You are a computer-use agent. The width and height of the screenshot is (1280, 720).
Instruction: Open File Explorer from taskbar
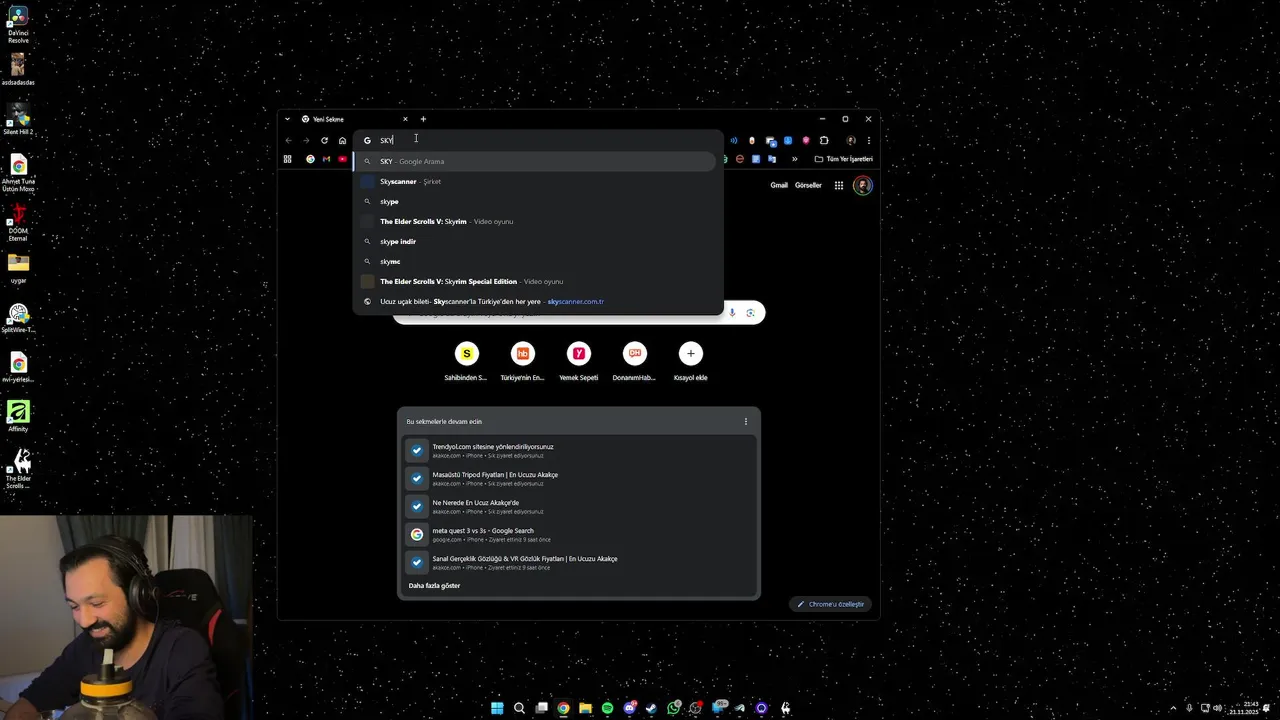coord(585,708)
